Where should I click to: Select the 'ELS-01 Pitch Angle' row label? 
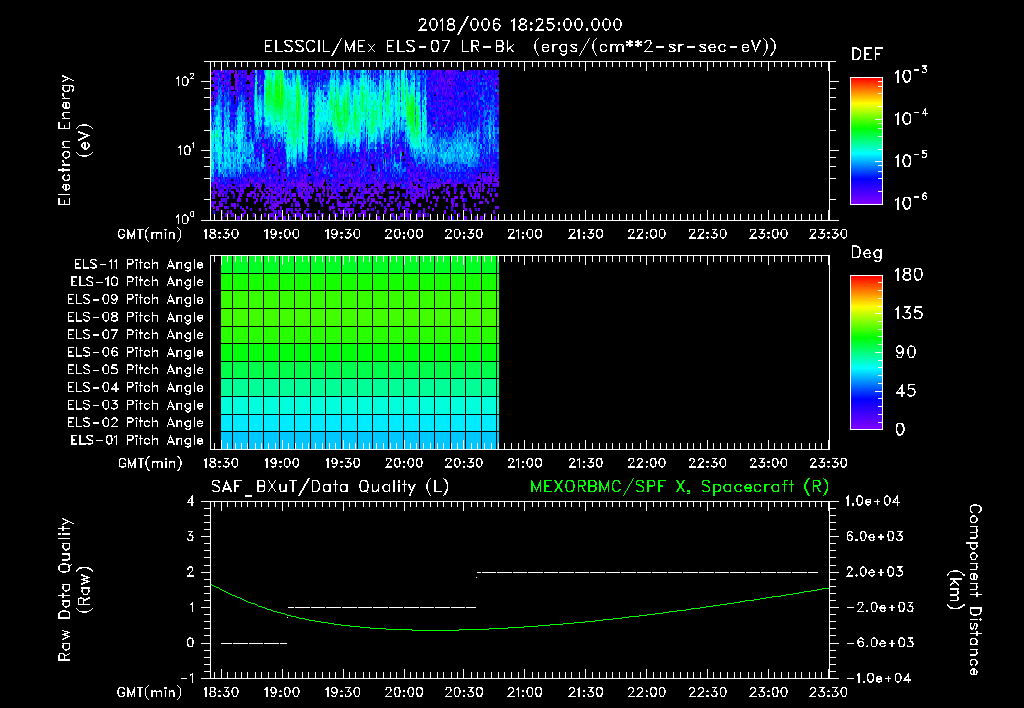tap(137, 440)
